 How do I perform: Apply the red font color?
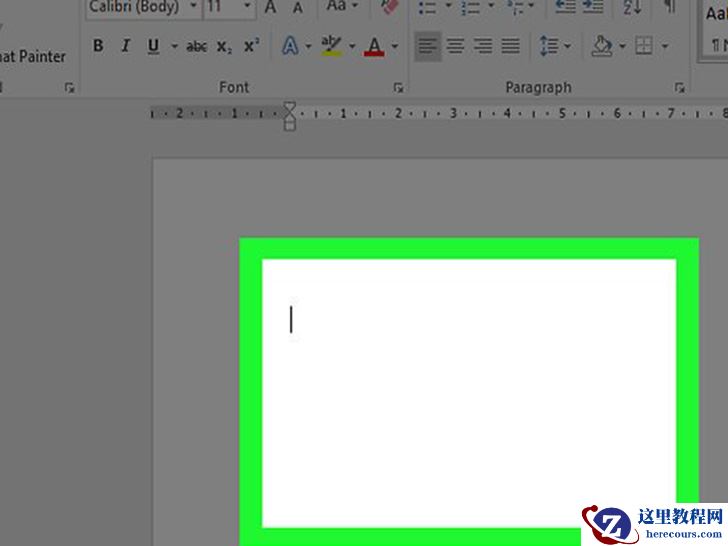click(x=374, y=46)
